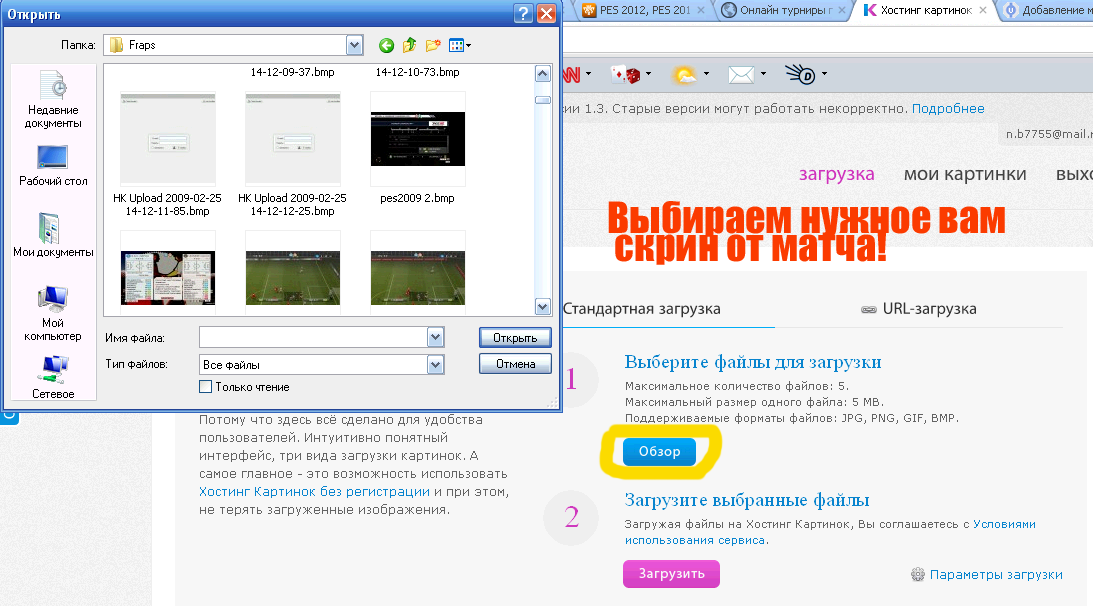
Task: Create a new folder in Open dialog
Action: click(433, 45)
